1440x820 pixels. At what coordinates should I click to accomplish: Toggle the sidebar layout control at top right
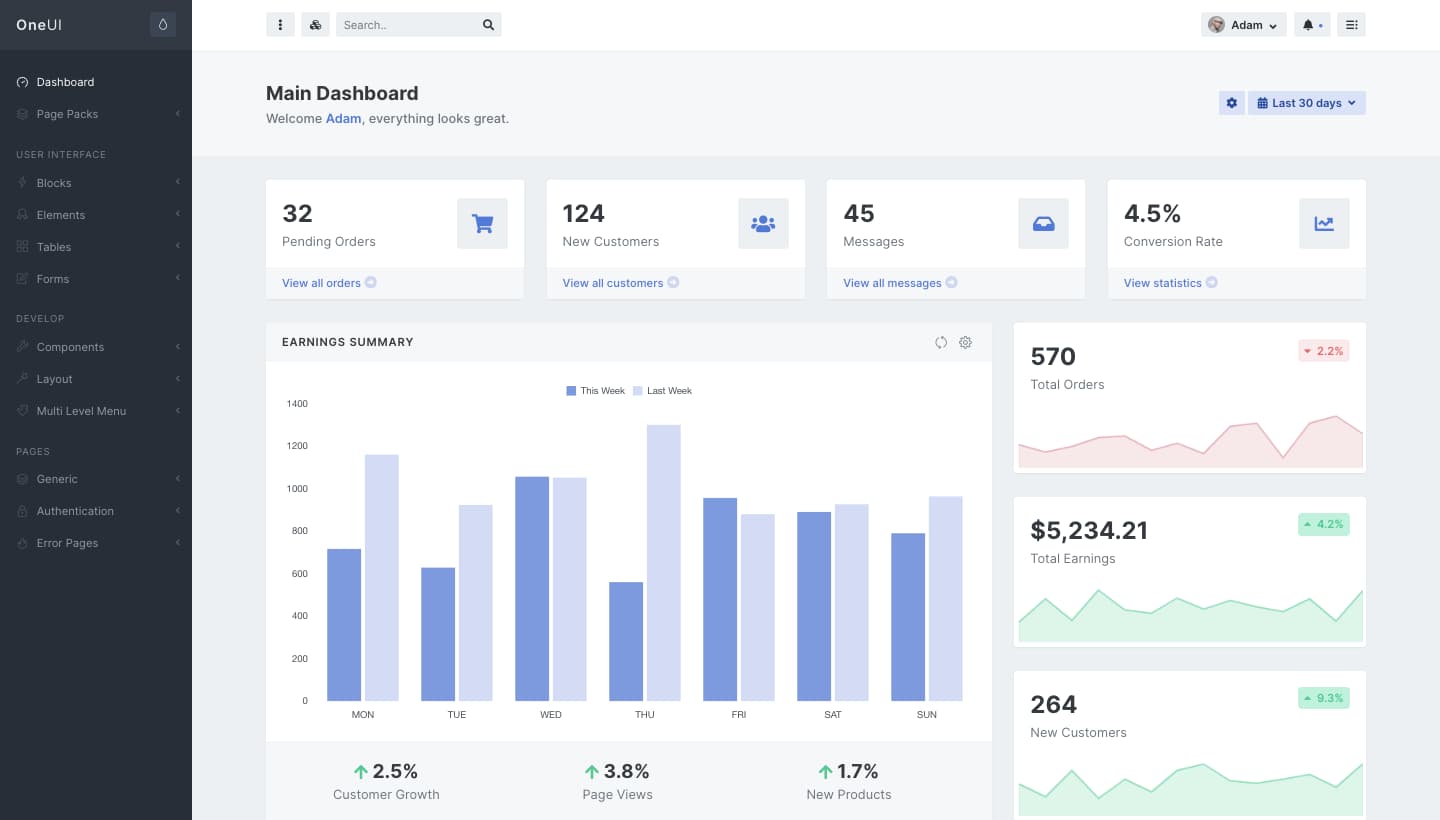tap(1352, 24)
